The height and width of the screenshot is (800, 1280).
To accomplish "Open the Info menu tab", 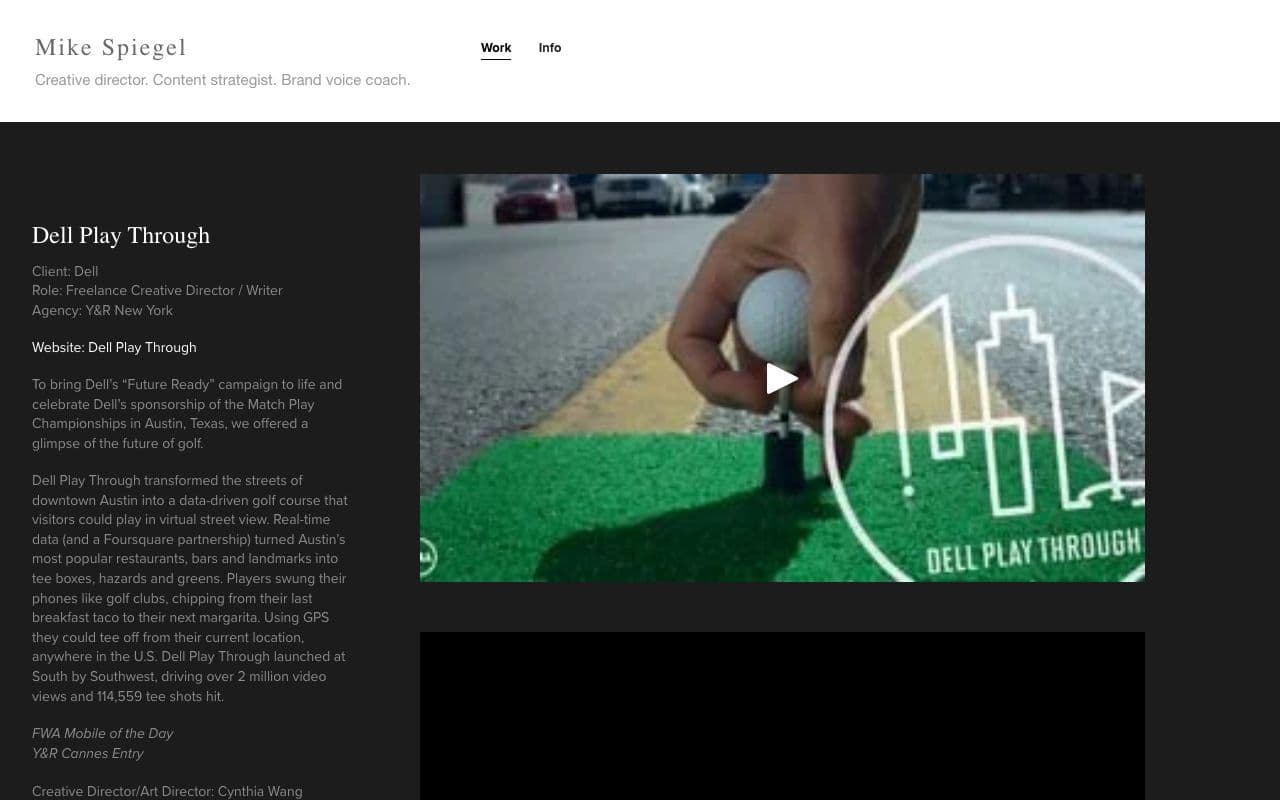I will (x=550, y=48).
